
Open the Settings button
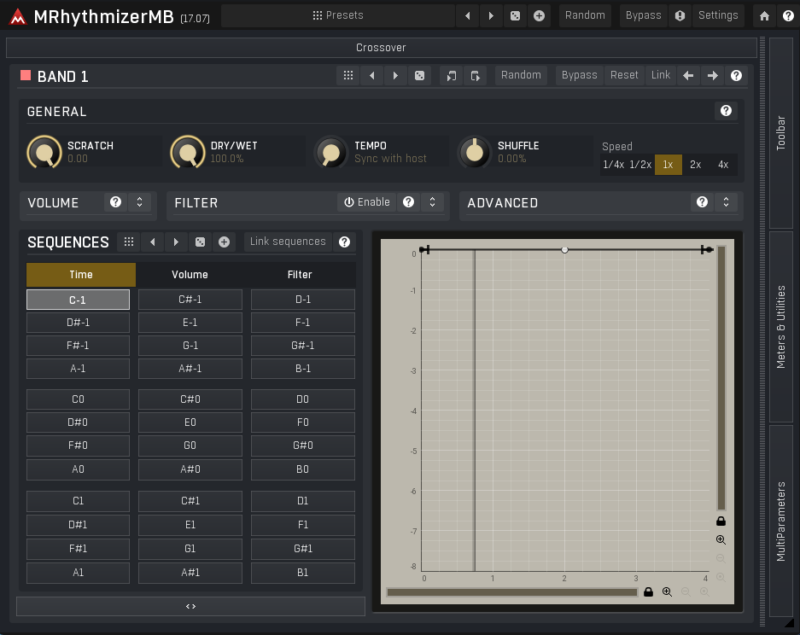pyautogui.click(x=718, y=15)
